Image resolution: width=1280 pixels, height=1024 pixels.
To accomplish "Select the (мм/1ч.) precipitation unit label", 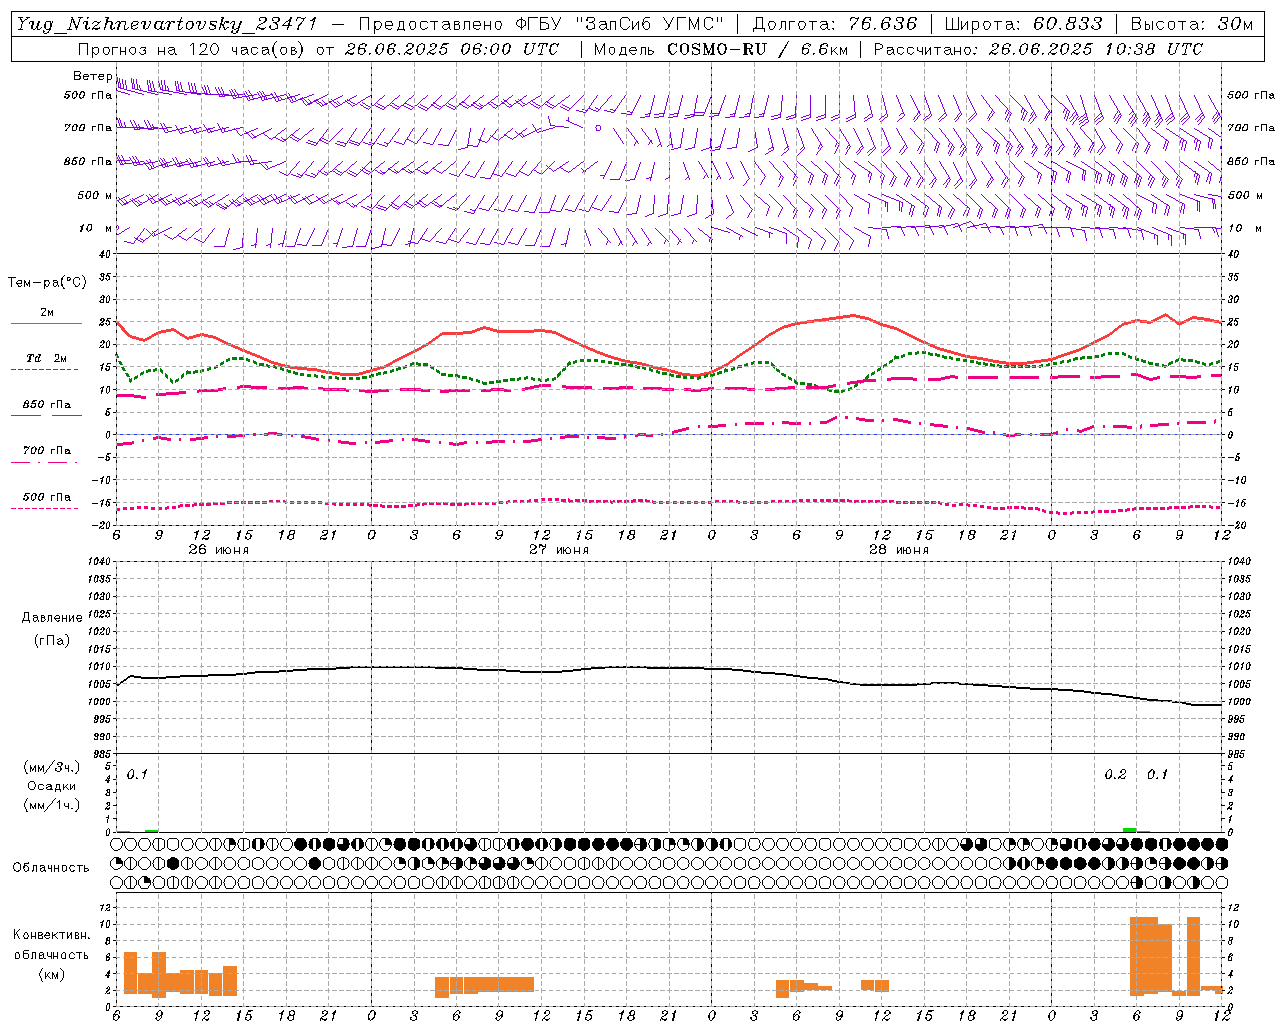I will 52,805.
